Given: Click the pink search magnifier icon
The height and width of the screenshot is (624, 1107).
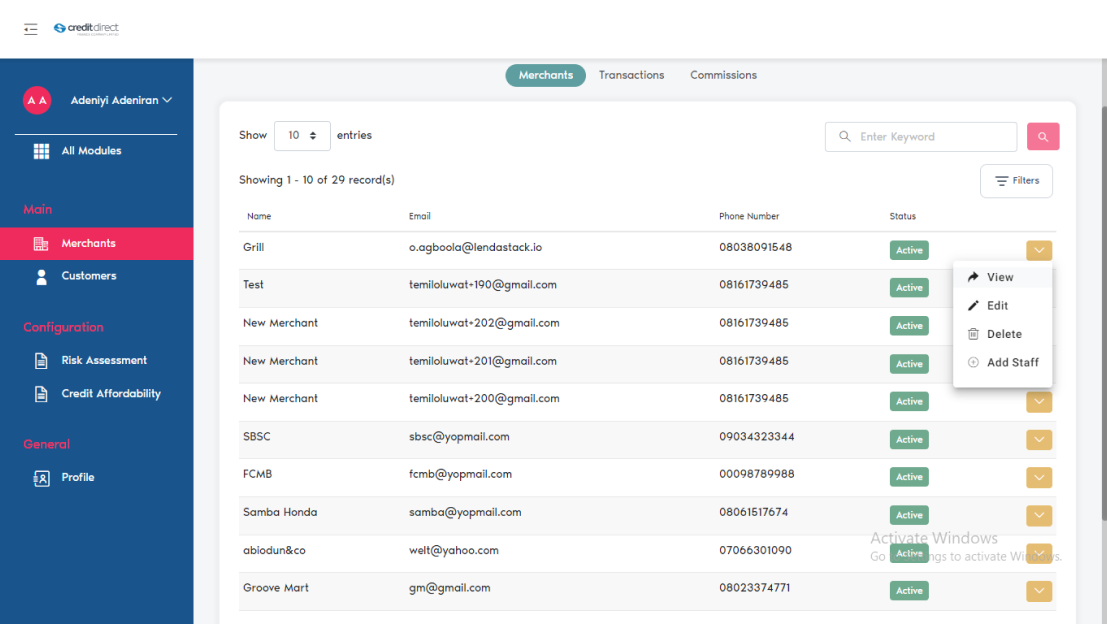Looking at the screenshot, I should coord(1043,136).
